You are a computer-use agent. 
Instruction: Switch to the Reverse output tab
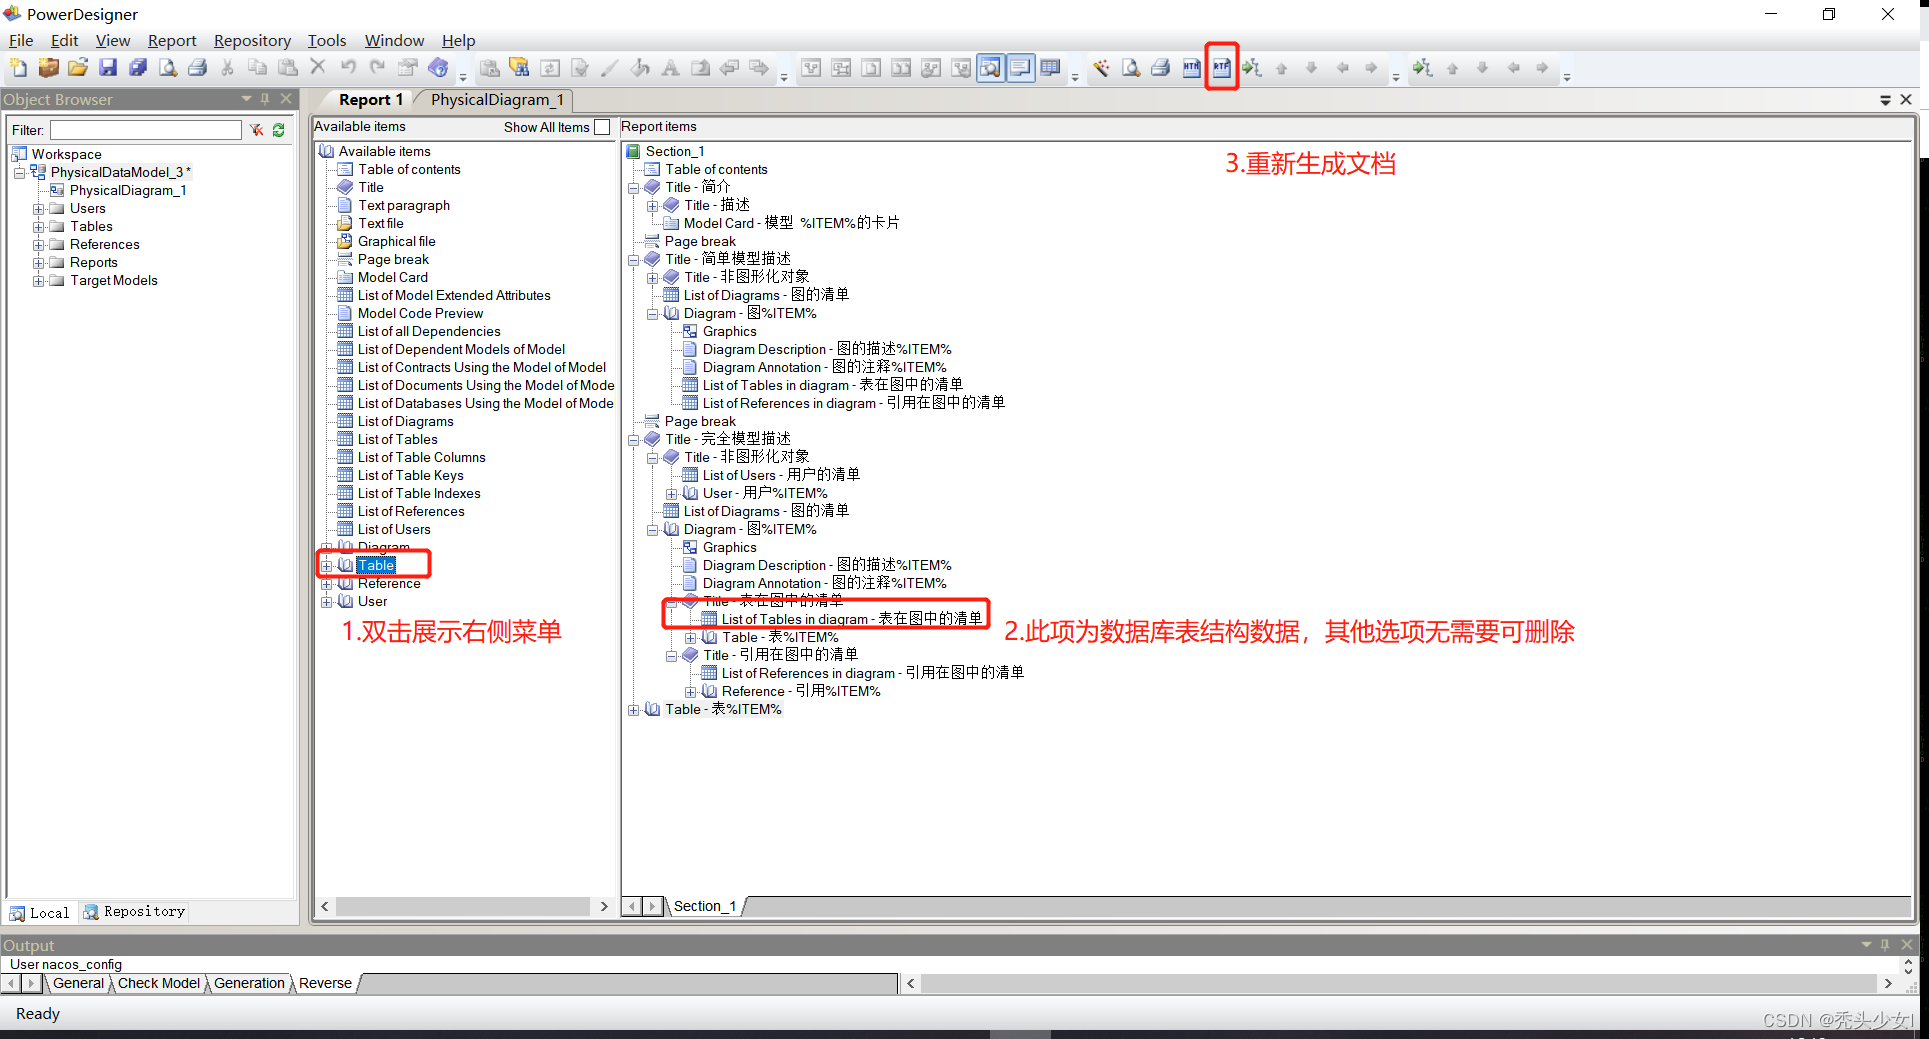pos(325,984)
